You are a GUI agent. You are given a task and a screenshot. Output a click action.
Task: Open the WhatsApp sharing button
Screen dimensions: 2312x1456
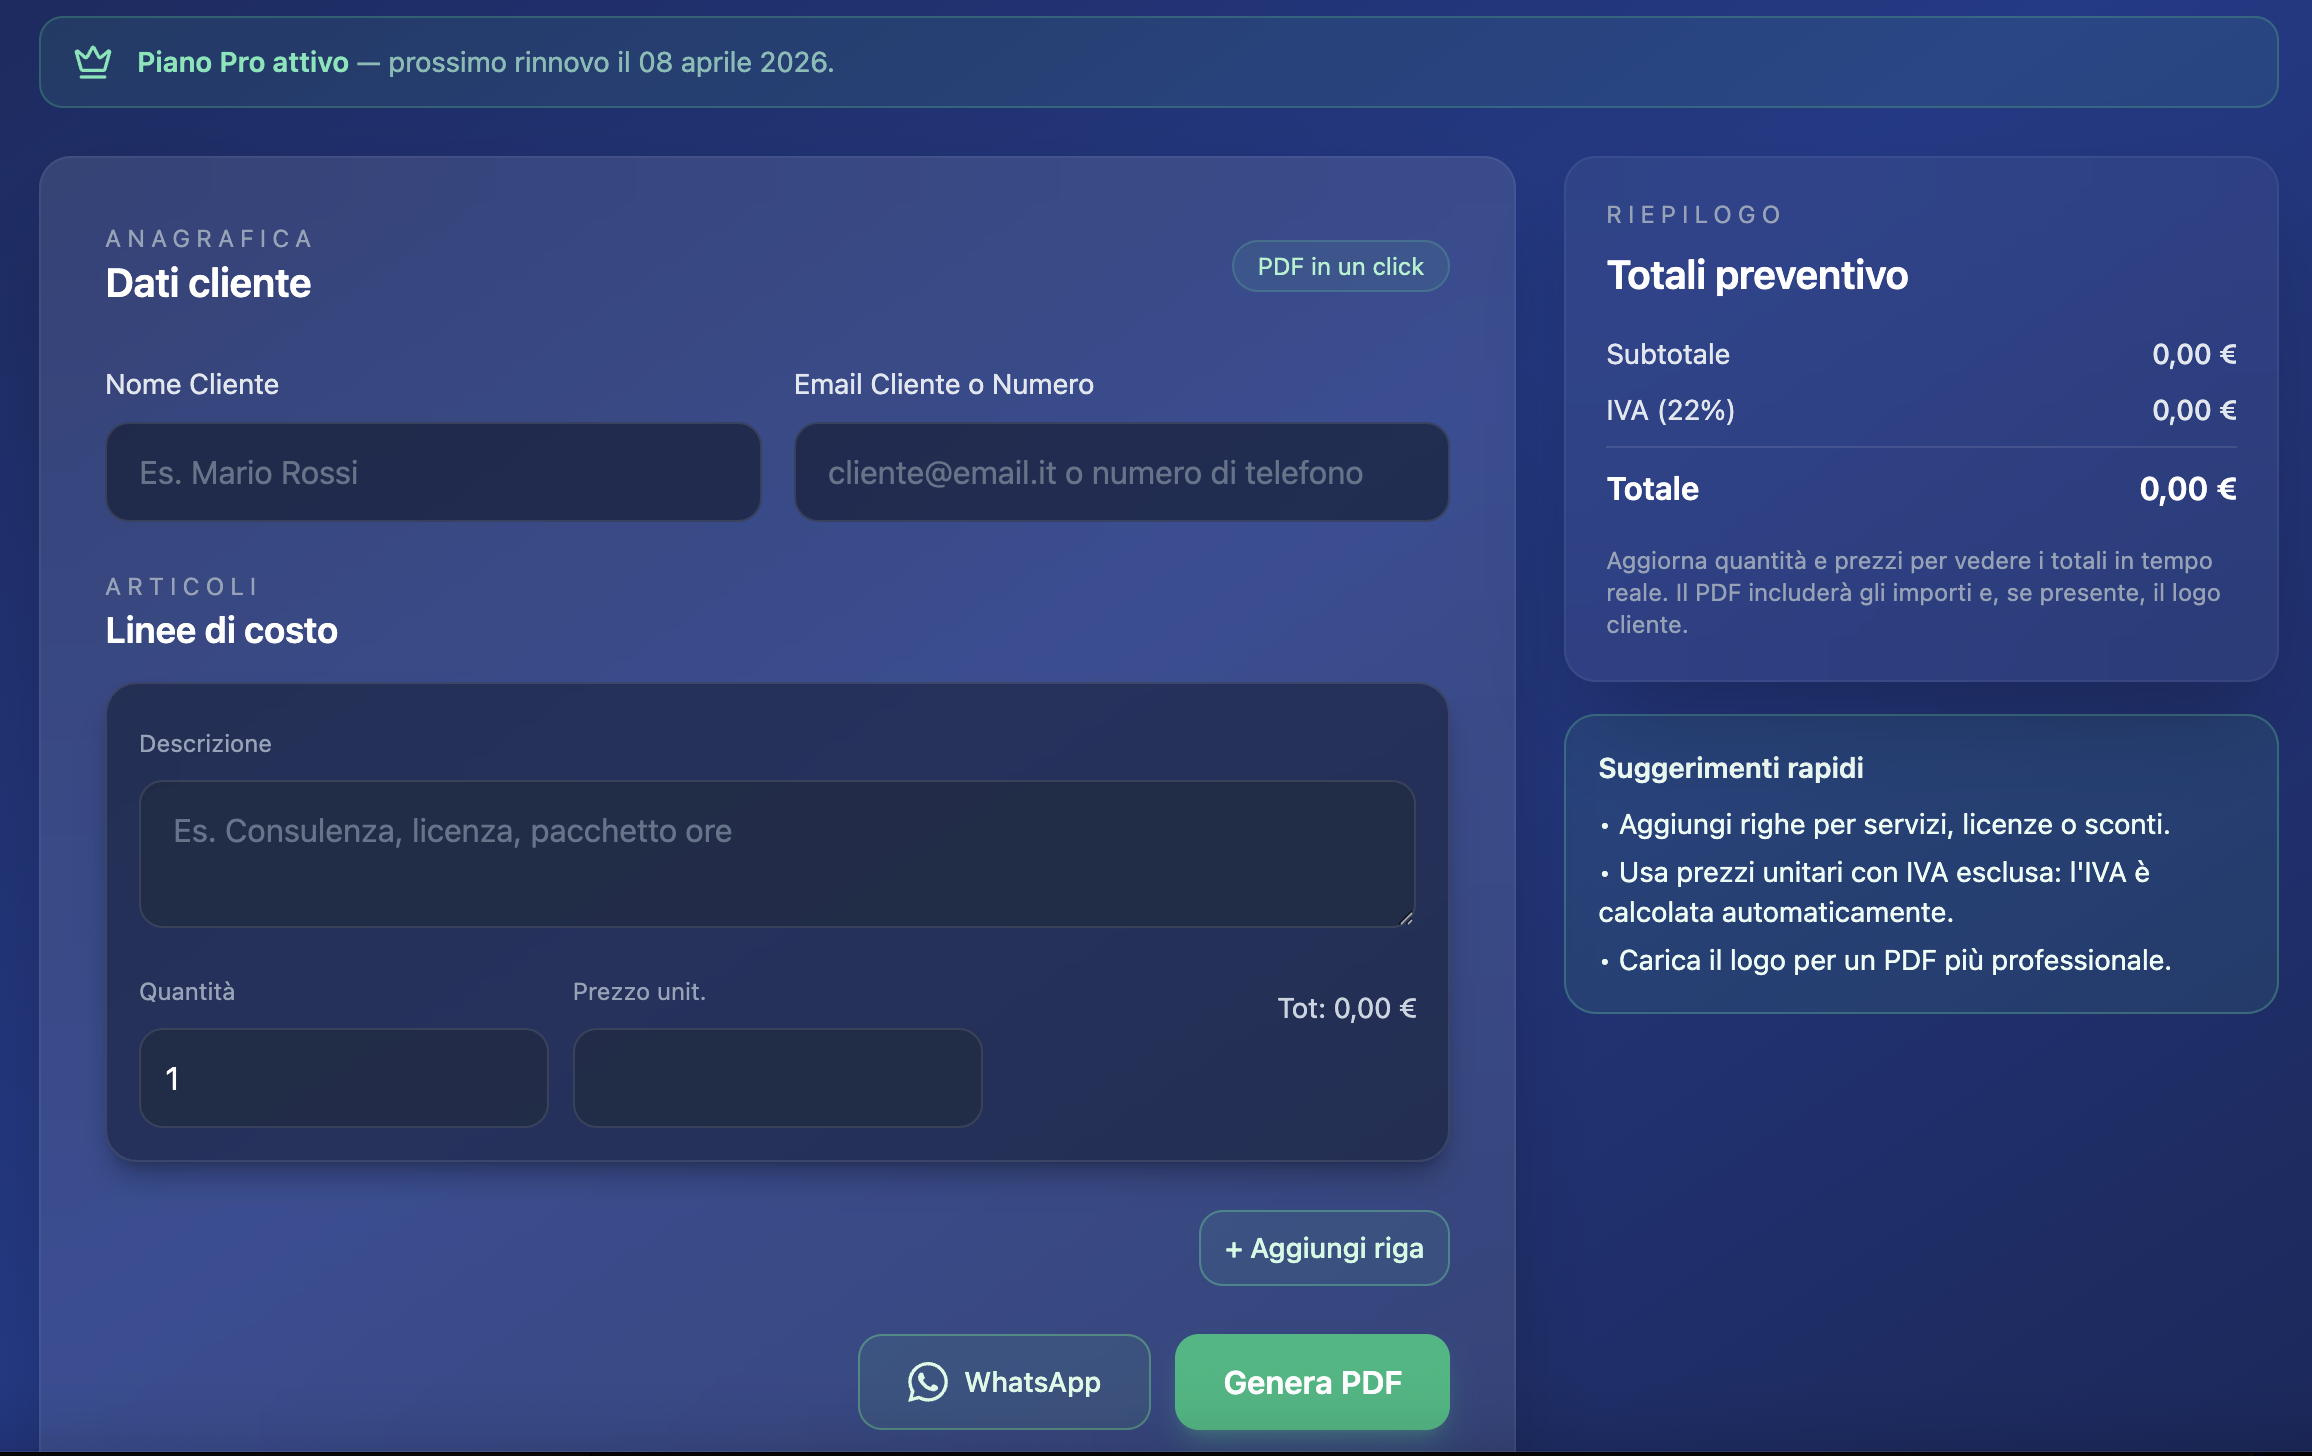click(1003, 1382)
